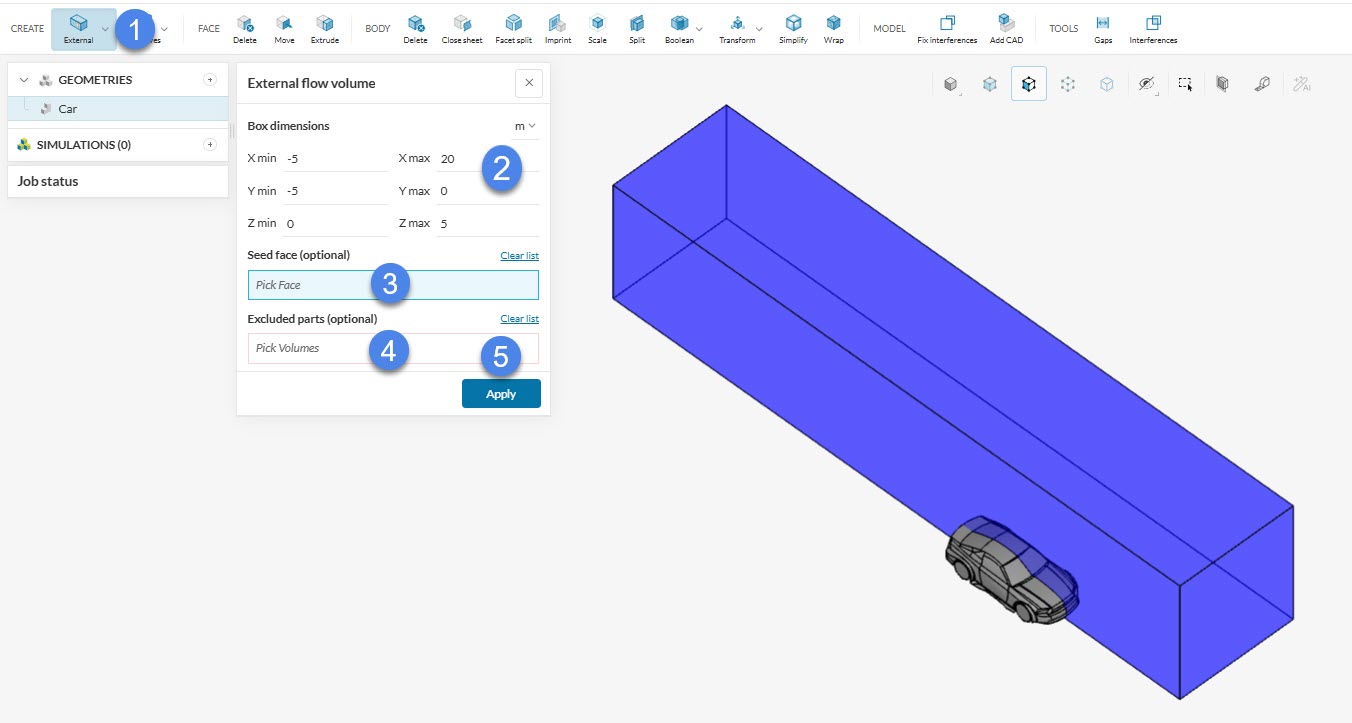
Task: Clear list for Excluded parts
Action: (x=519, y=319)
